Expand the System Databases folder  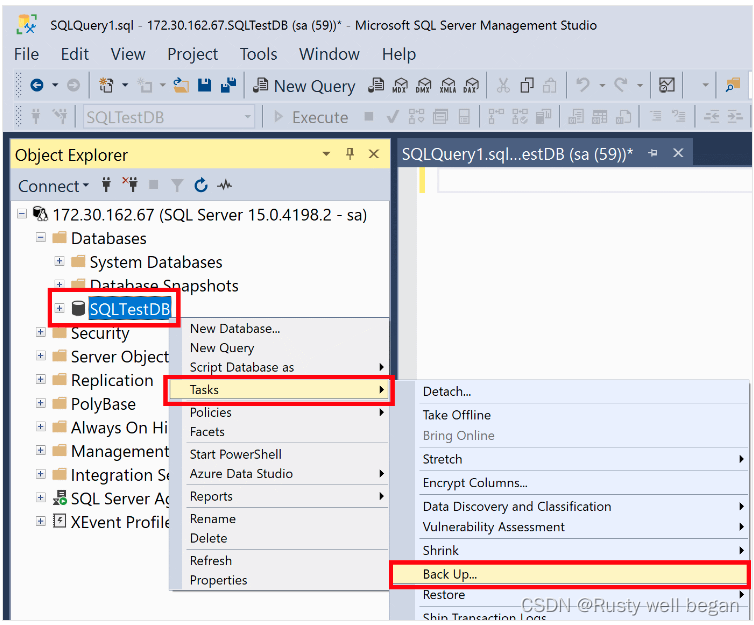click(x=59, y=261)
